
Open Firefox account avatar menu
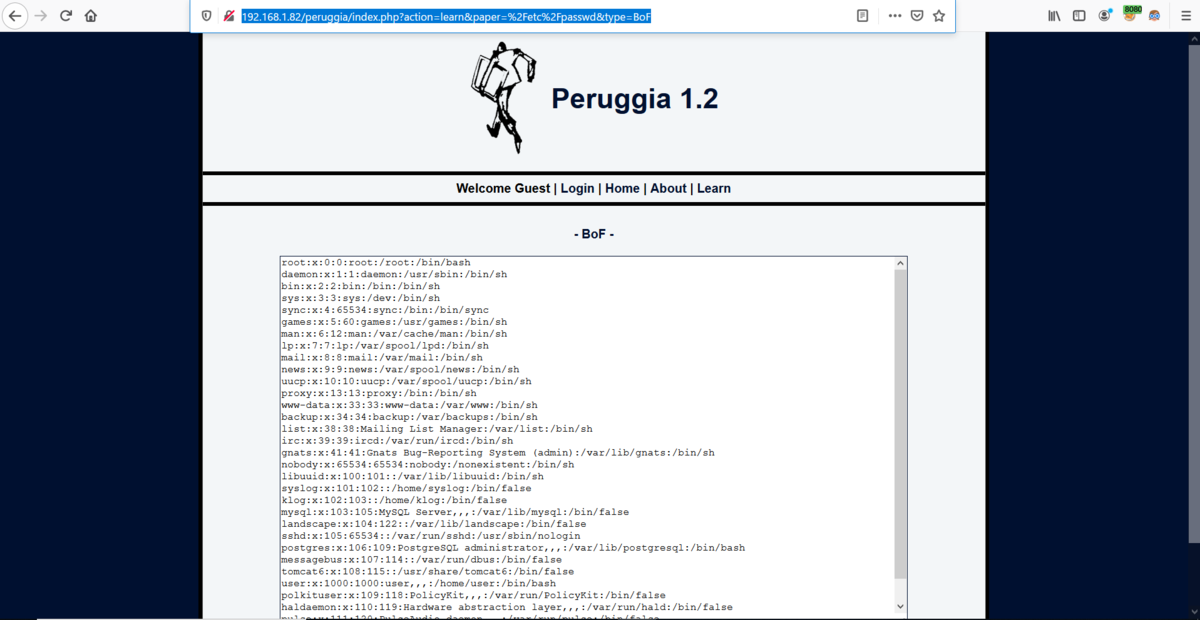coord(1105,16)
